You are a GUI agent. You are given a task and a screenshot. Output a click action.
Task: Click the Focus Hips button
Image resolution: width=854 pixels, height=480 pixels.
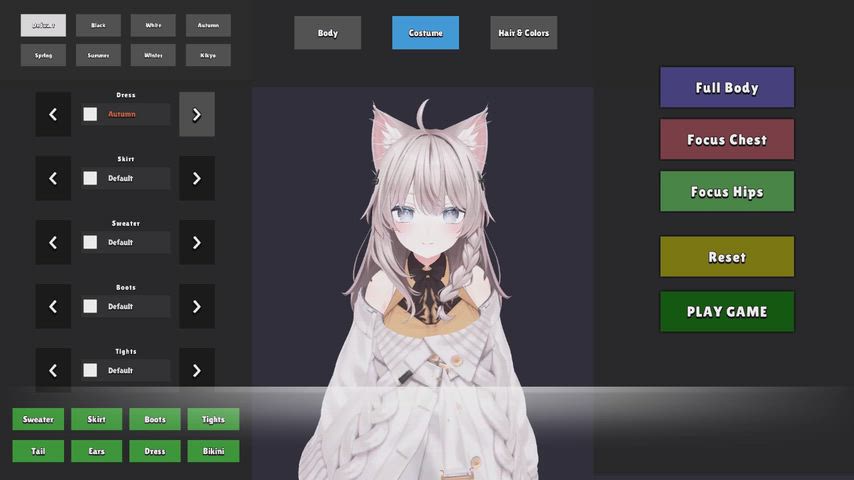coord(727,191)
